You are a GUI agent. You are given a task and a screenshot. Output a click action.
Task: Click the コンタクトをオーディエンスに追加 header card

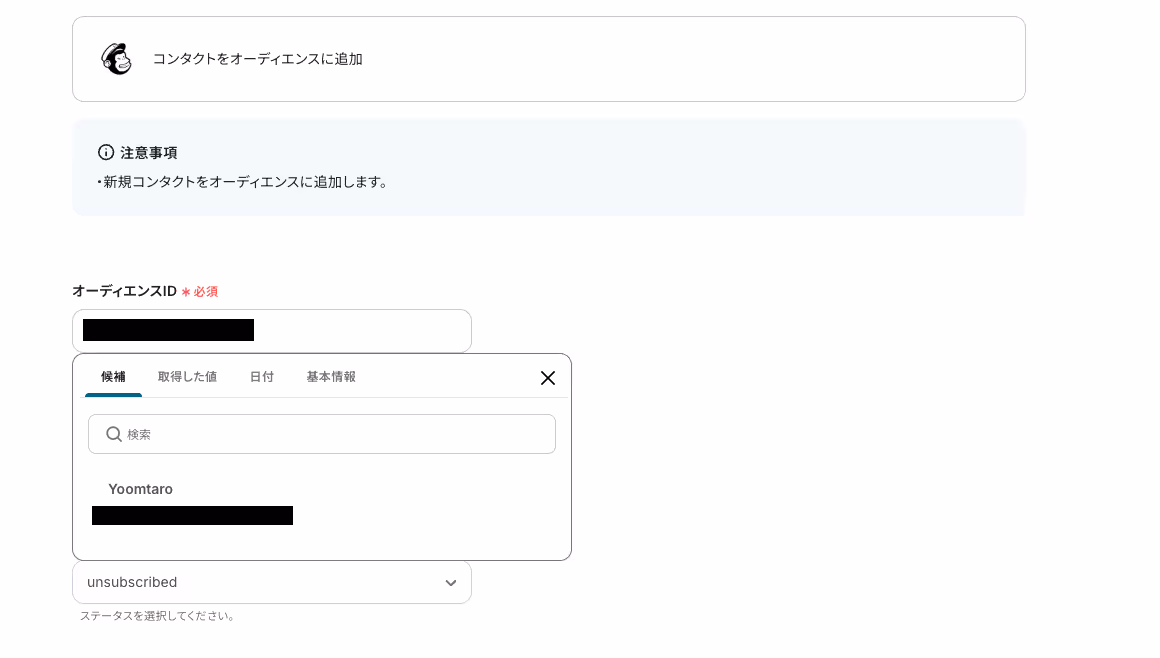[x=549, y=59]
